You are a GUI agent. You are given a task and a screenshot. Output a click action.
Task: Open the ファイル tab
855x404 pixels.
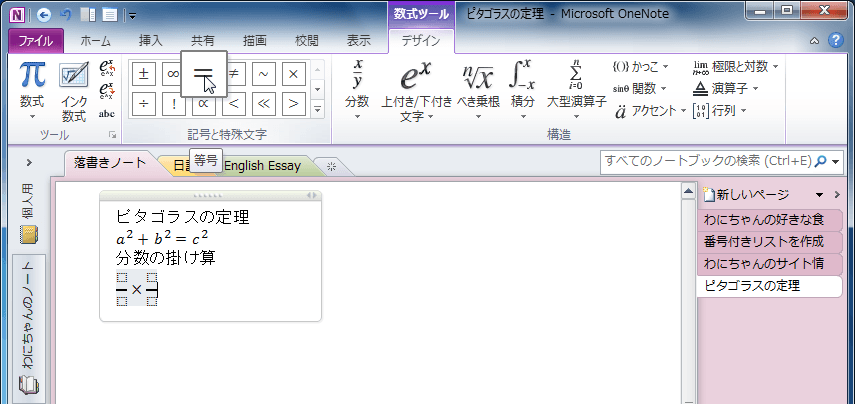click(x=36, y=41)
